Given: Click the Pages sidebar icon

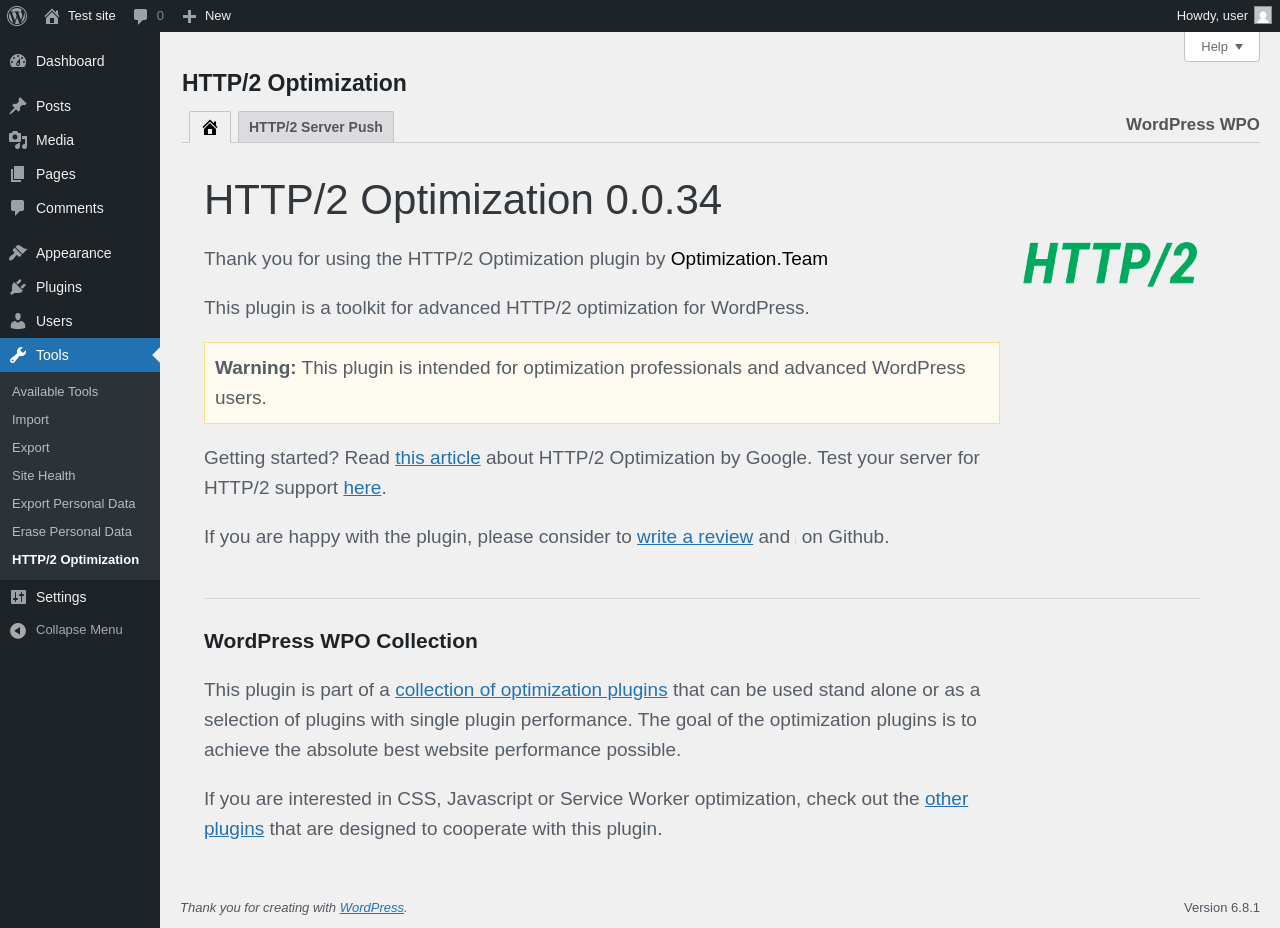Looking at the screenshot, I should (18, 174).
